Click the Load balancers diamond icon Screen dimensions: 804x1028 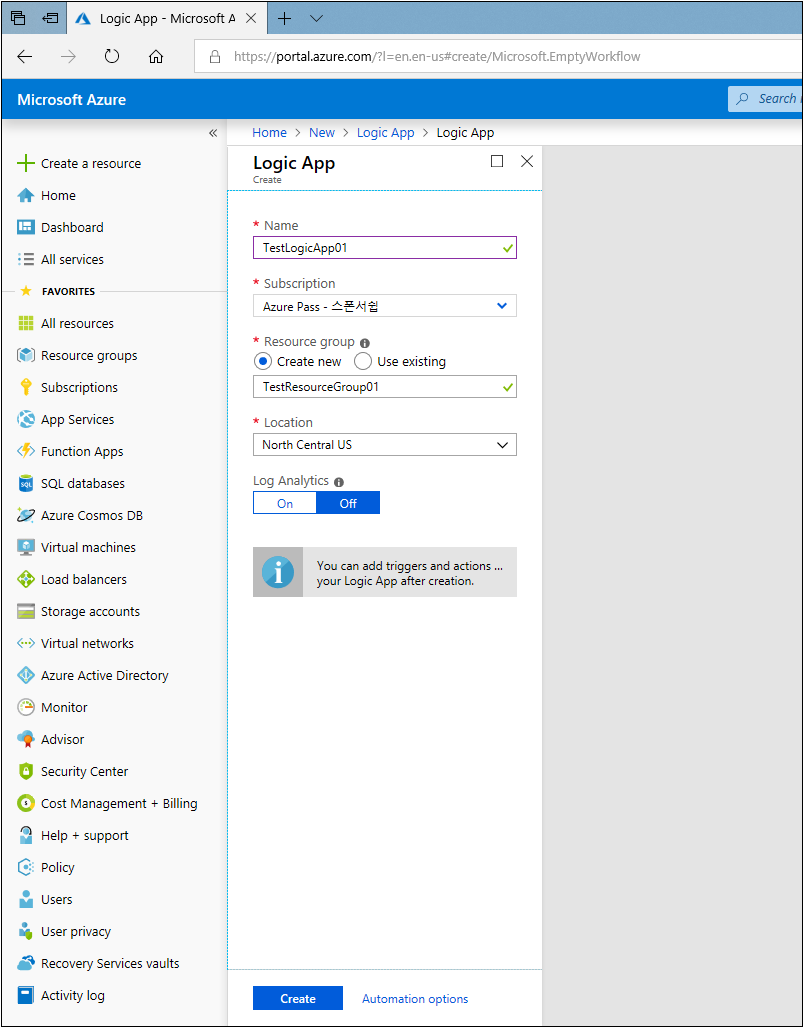(x=26, y=580)
